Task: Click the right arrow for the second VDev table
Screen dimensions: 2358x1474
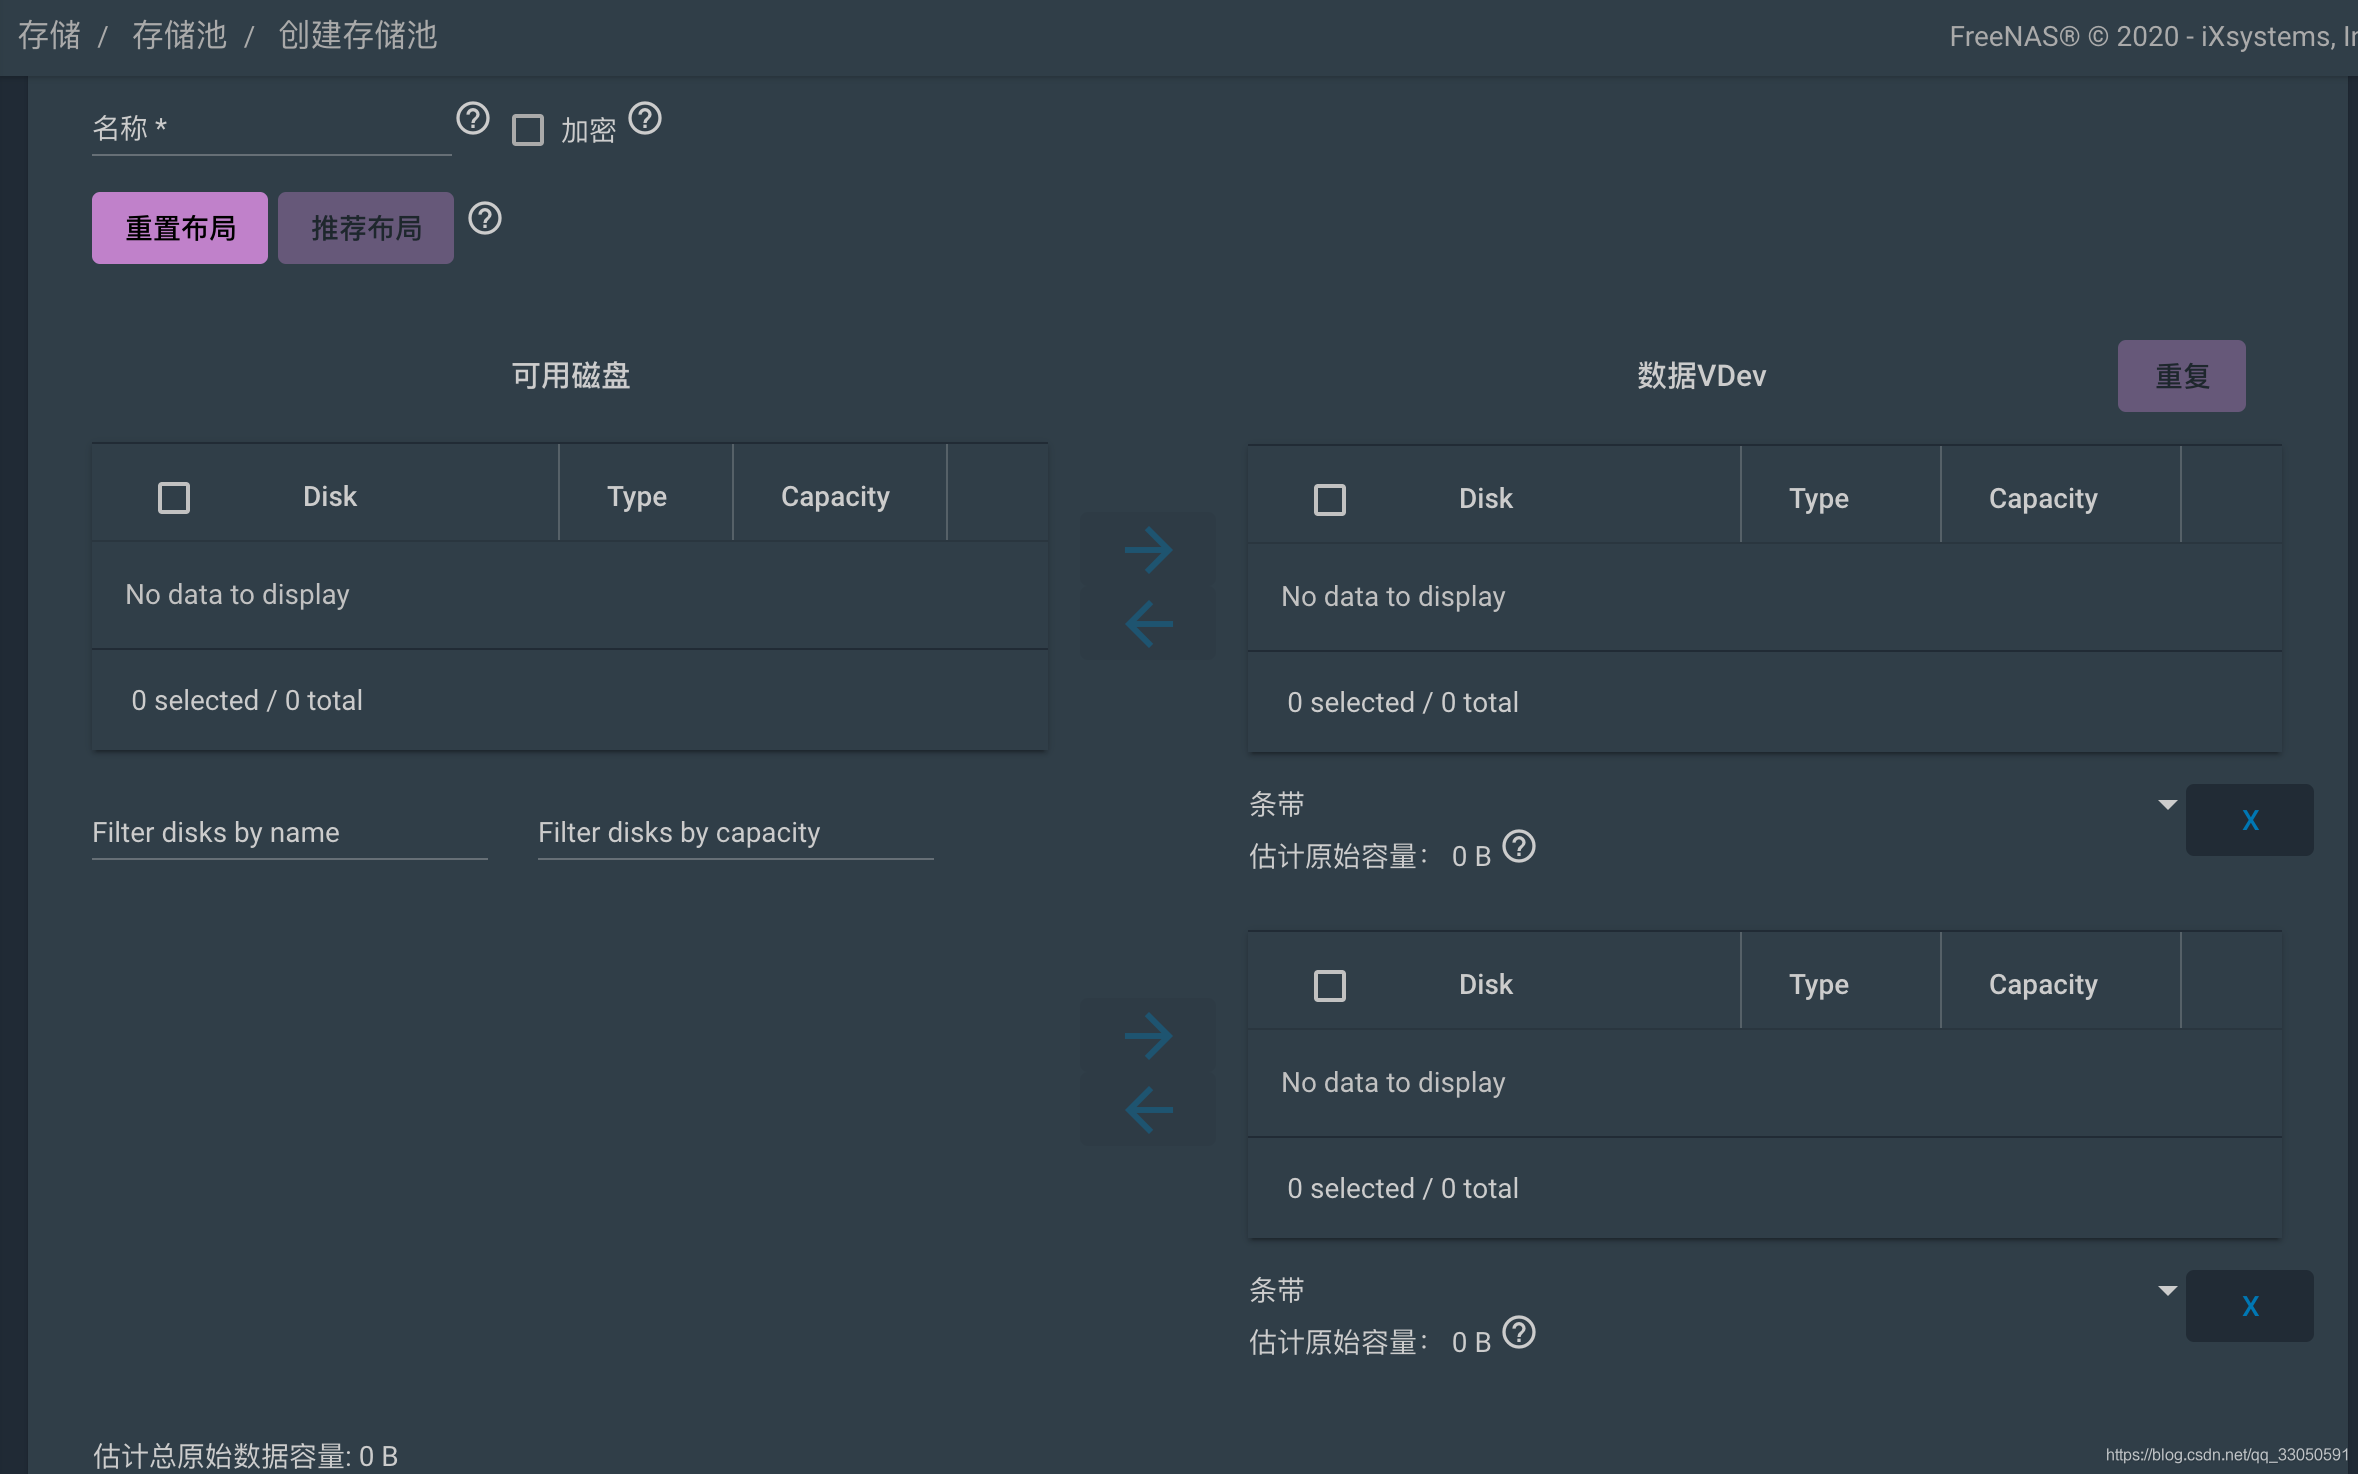Action: (x=1148, y=1036)
